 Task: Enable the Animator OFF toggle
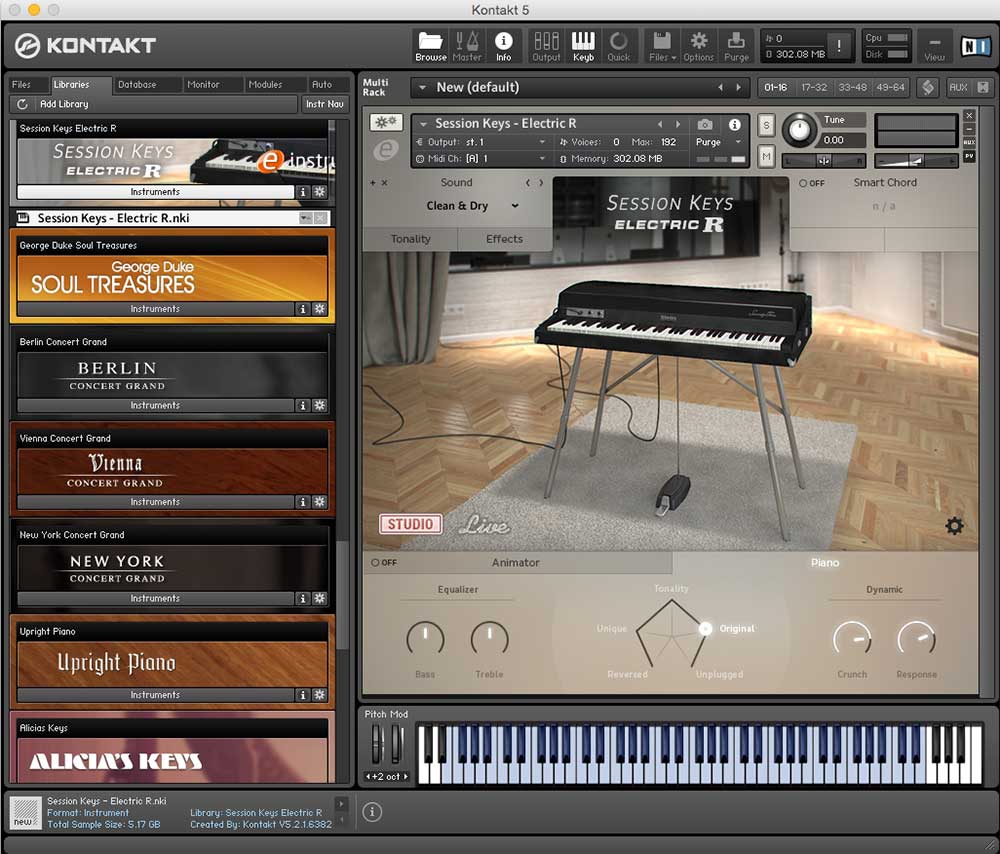pyautogui.click(x=384, y=563)
